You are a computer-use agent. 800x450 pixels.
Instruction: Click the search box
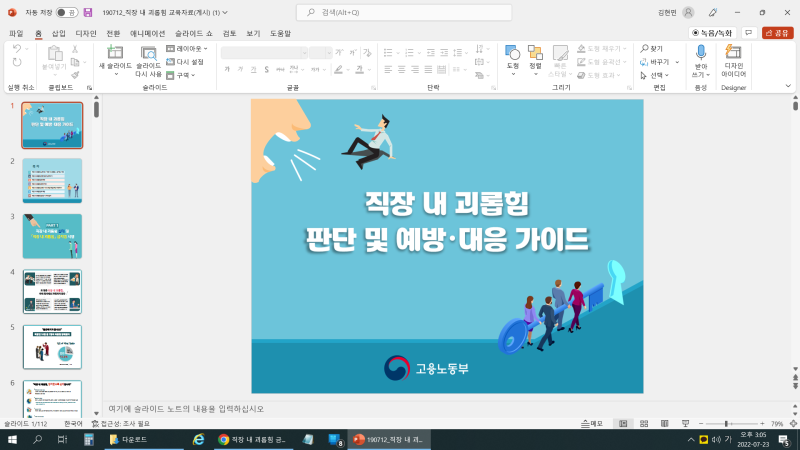point(404,12)
